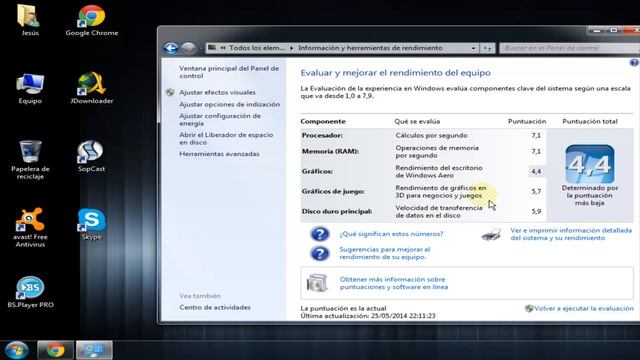The width and height of the screenshot is (640, 360).
Task: Select Control Panel taskbar button
Action: coord(94,350)
